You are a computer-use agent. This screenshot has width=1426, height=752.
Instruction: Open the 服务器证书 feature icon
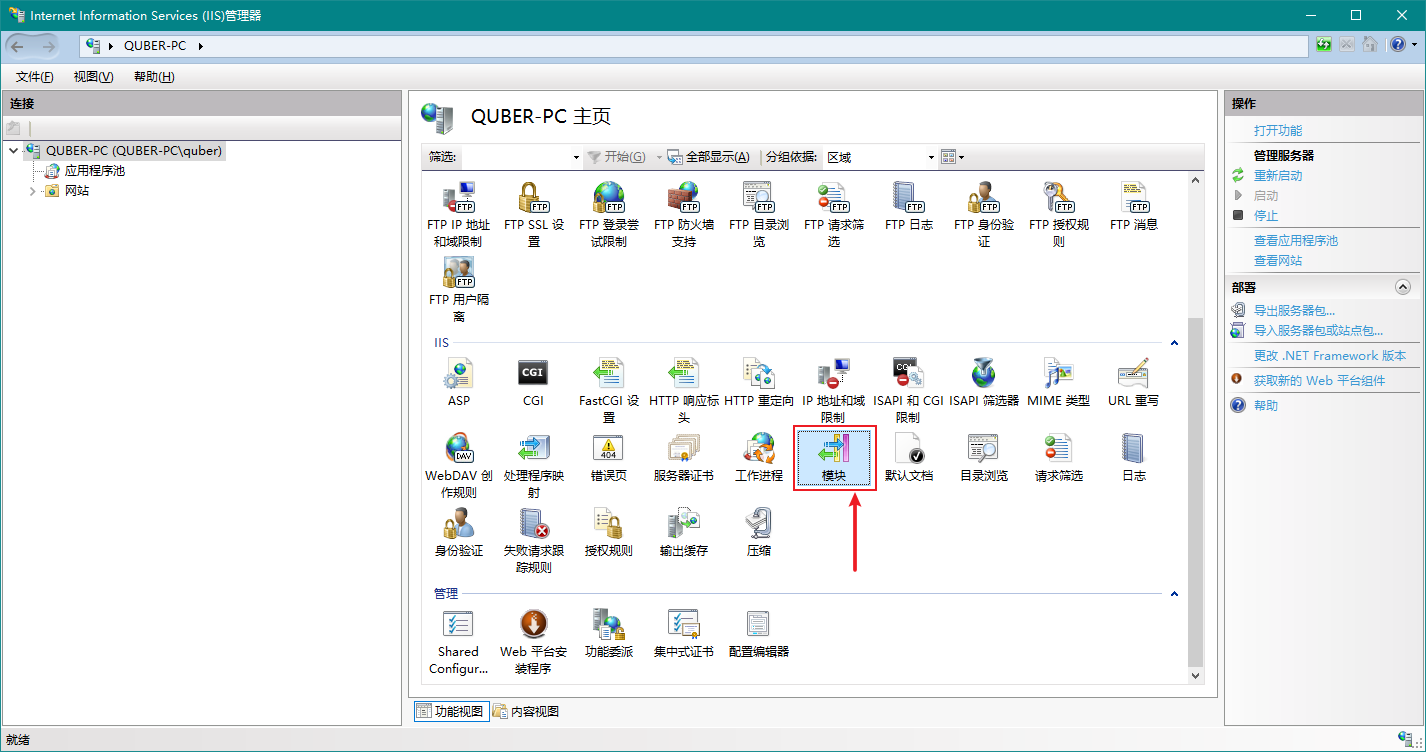click(x=683, y=456)
